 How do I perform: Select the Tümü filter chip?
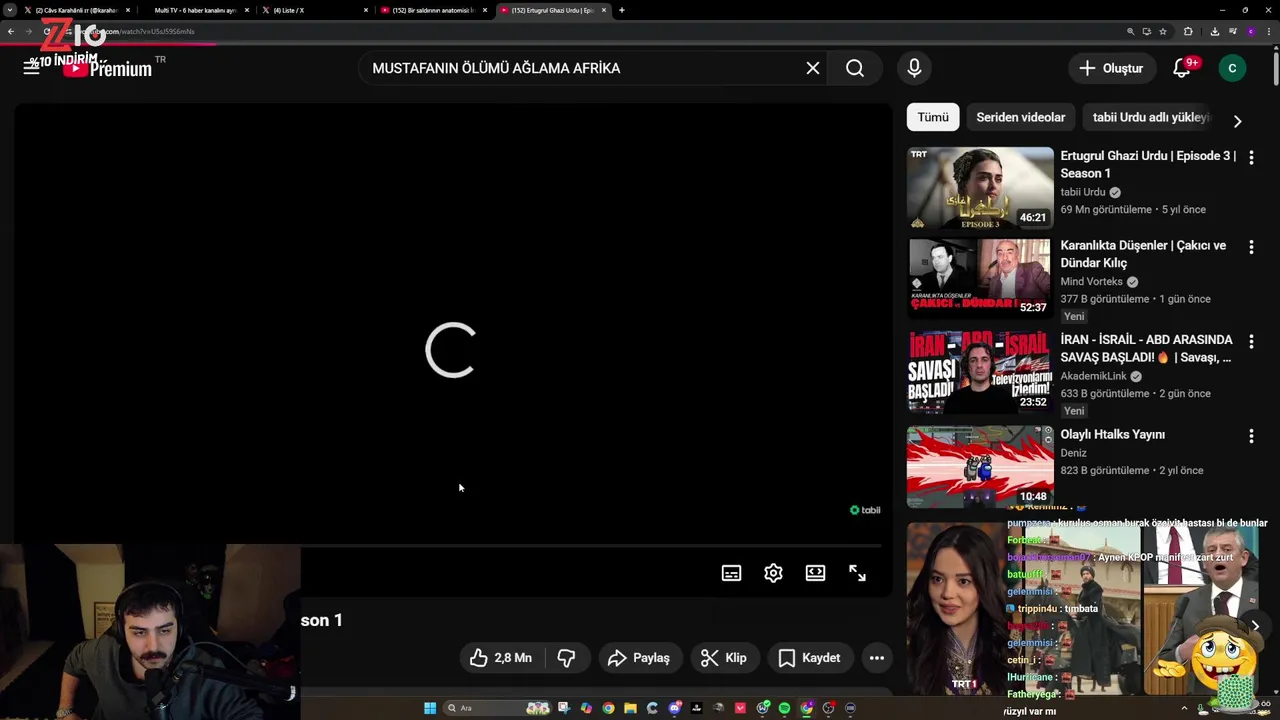[x=933, y=117]
